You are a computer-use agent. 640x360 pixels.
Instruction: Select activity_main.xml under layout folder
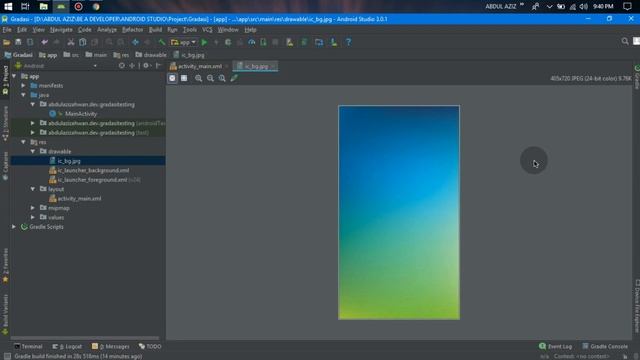[79, 198]
